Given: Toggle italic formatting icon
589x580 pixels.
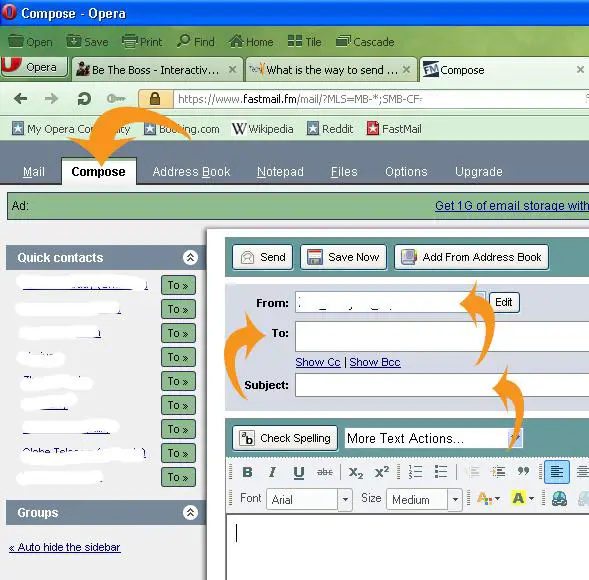Looking at the screenshot, I should click(272, 472).
